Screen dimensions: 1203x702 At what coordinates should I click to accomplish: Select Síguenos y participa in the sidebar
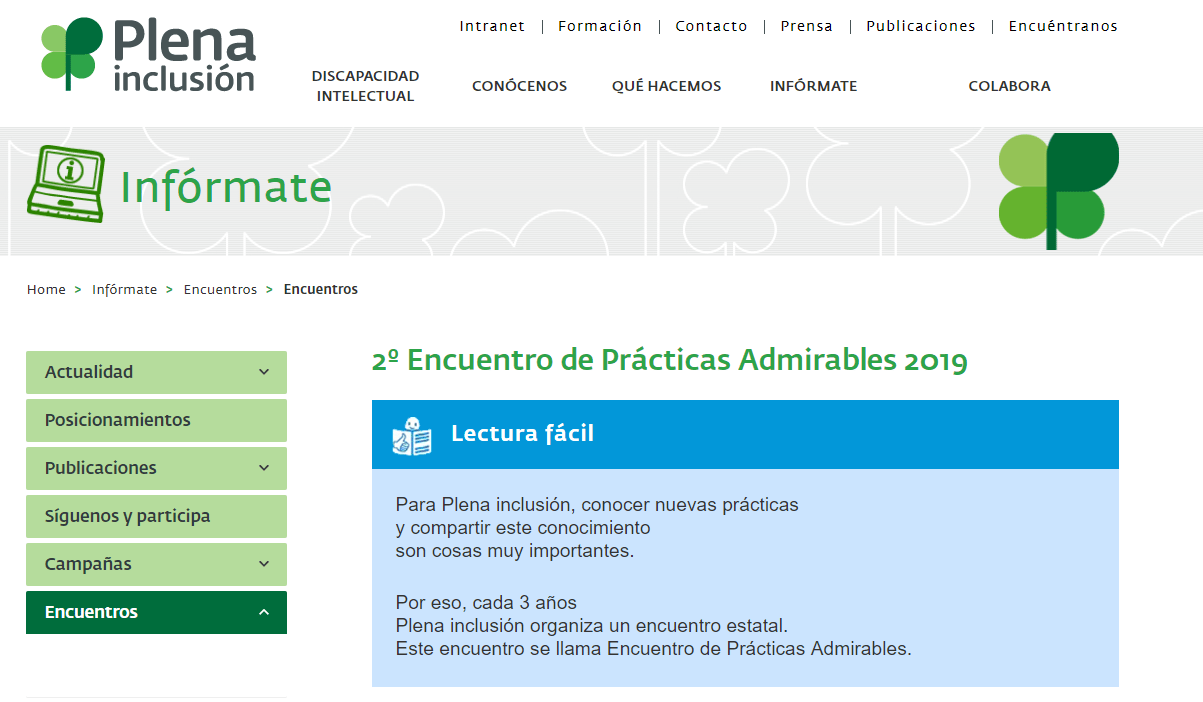coord(156,516)
